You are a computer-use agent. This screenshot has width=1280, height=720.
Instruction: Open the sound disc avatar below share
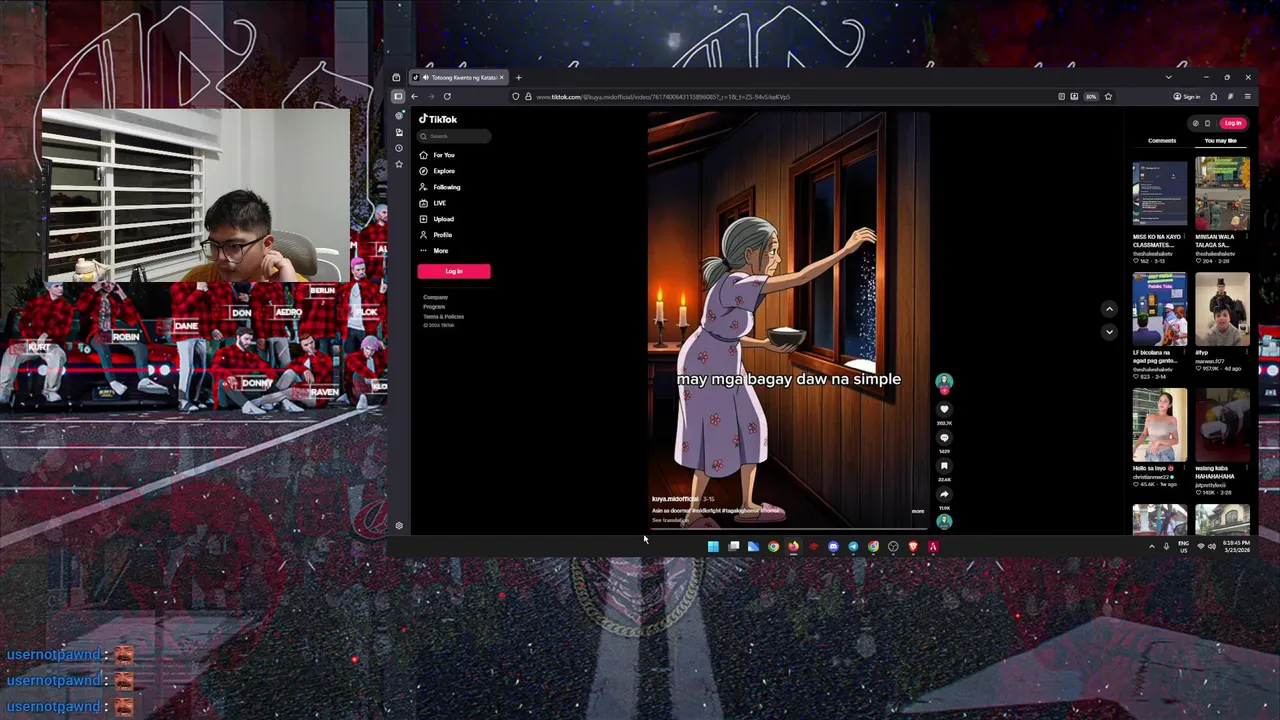click(x=944, y=521)
